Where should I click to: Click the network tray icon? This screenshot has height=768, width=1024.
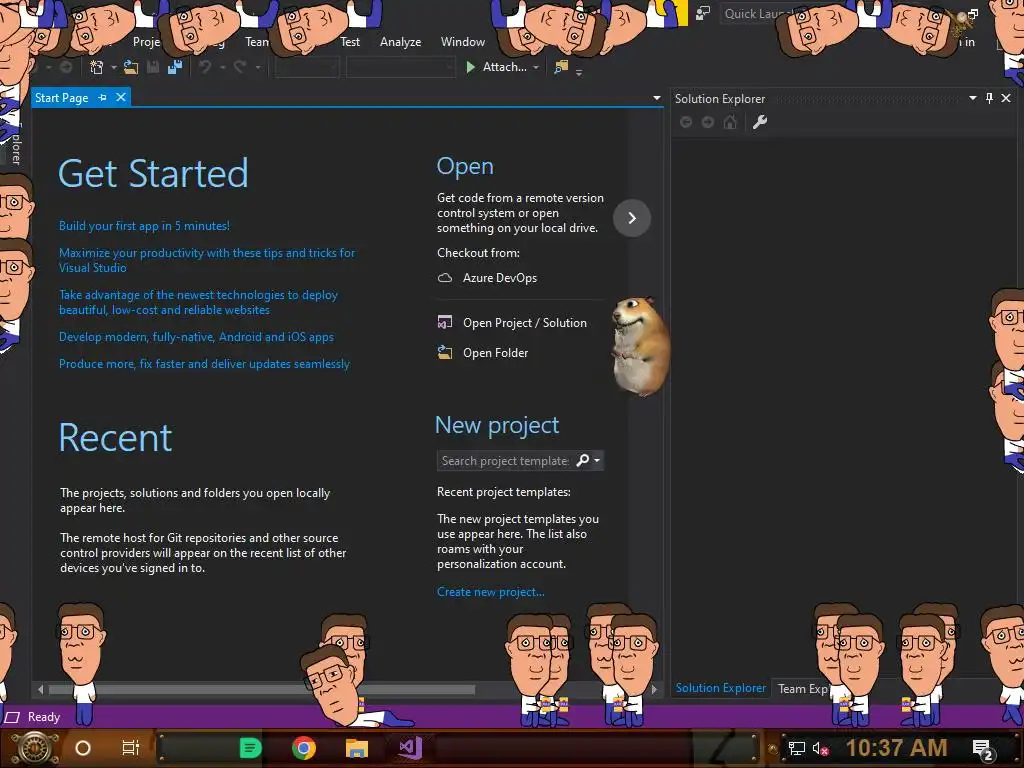pos(797,748)
